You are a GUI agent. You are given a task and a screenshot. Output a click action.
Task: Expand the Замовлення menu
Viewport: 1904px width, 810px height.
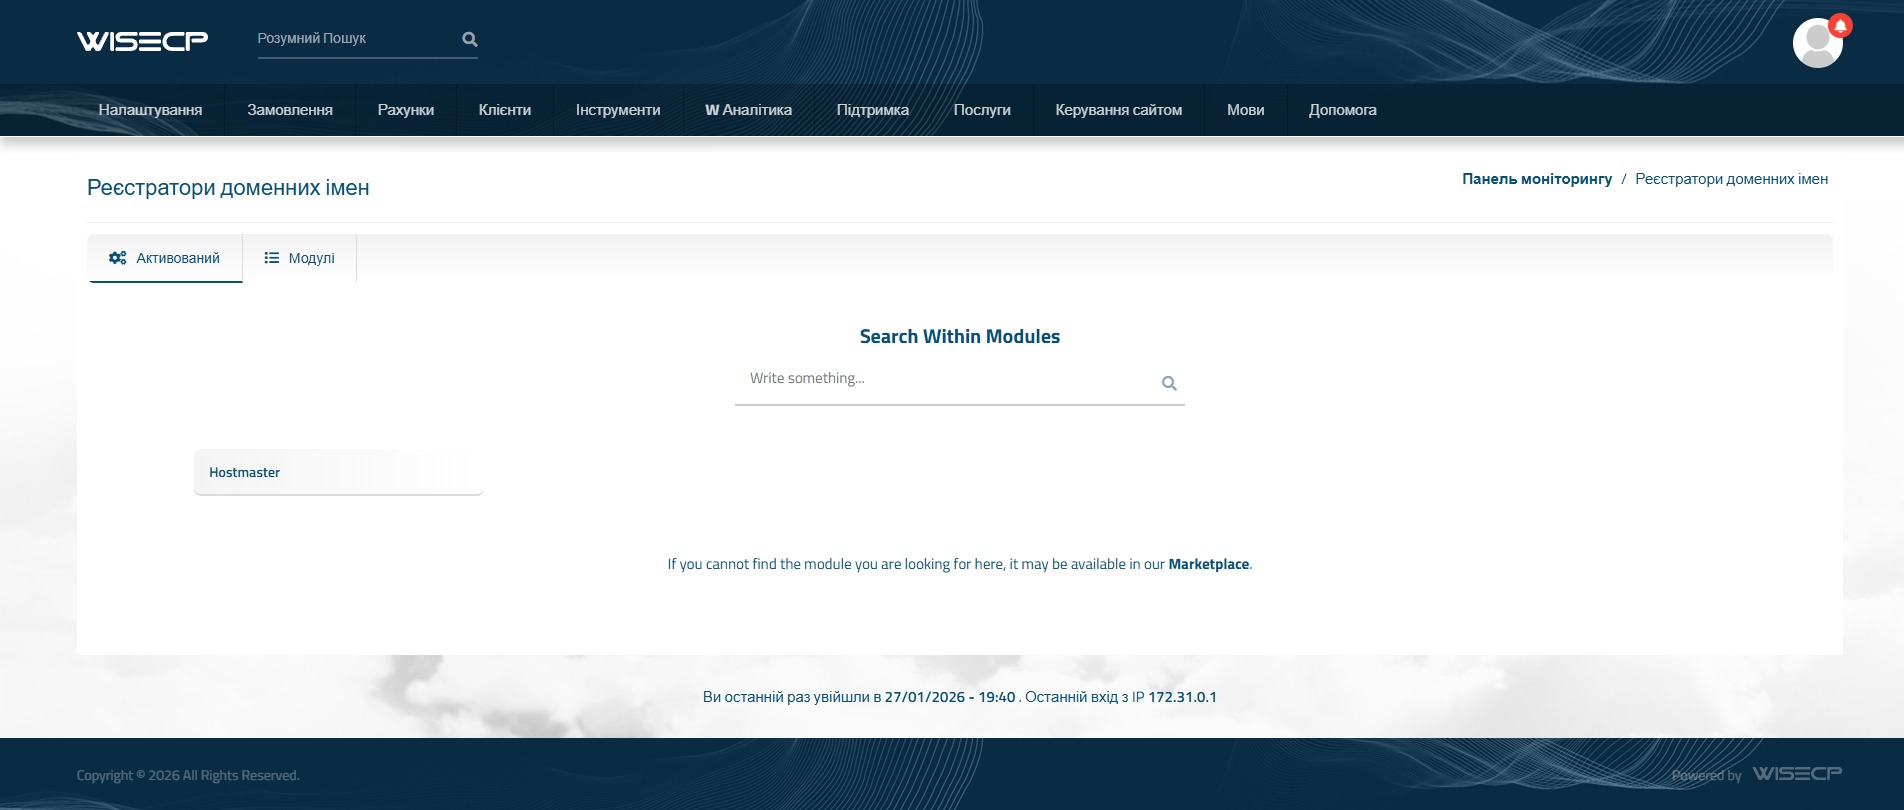(x=290, y=110)
